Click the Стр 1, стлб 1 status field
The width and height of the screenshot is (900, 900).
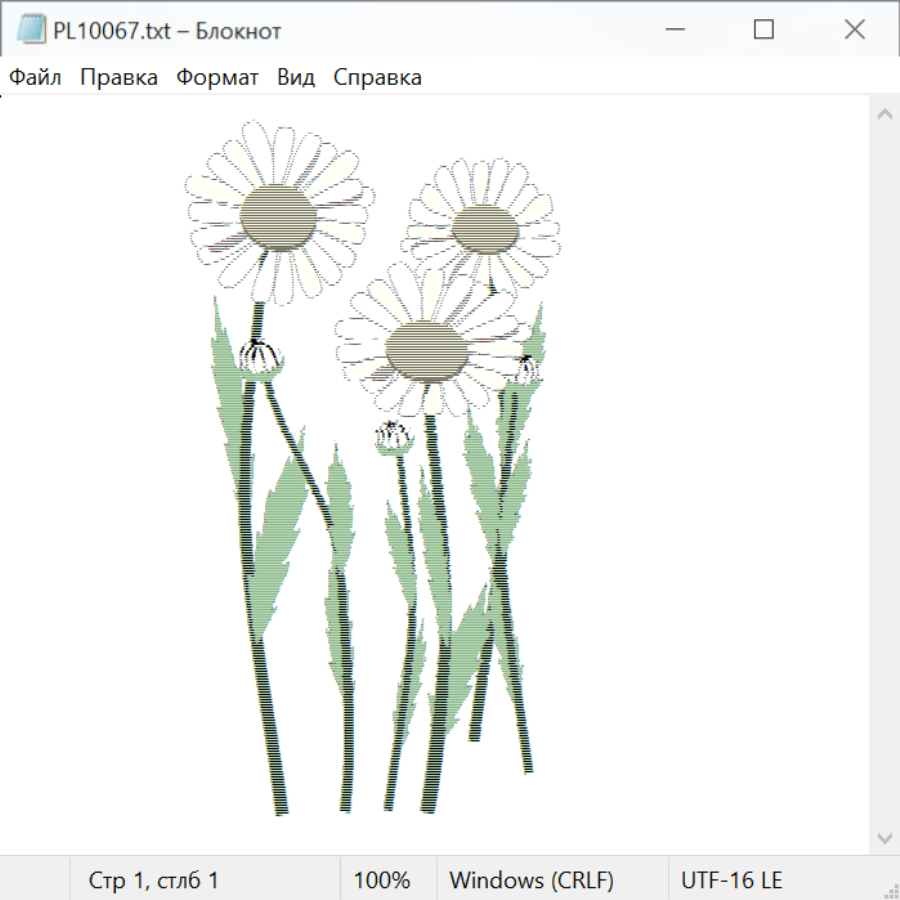[x=154, y=880]
